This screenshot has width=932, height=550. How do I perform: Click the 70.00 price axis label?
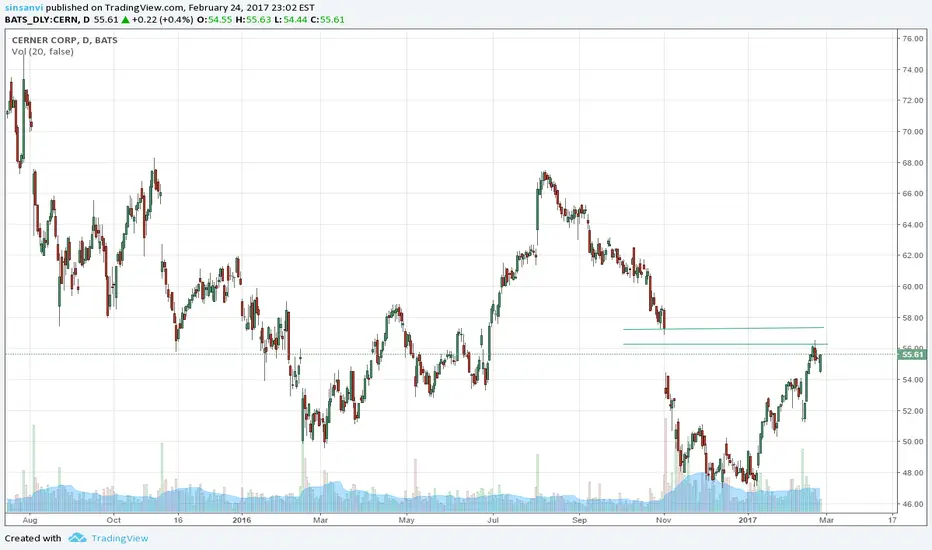click(913, 131)
